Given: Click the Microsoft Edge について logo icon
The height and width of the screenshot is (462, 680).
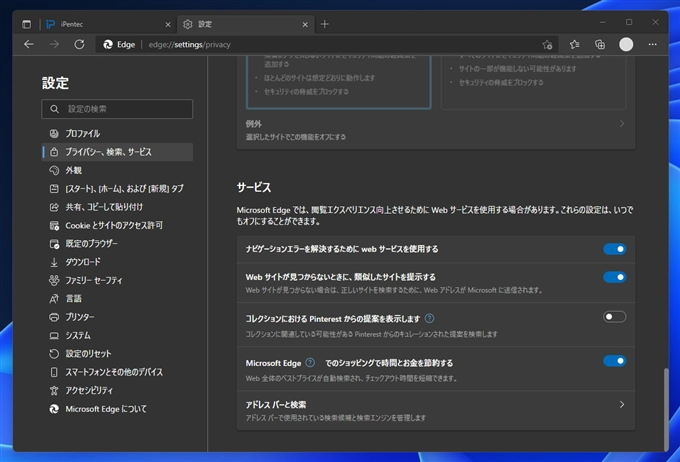Looking at the screenshot, I should (54, 409).
